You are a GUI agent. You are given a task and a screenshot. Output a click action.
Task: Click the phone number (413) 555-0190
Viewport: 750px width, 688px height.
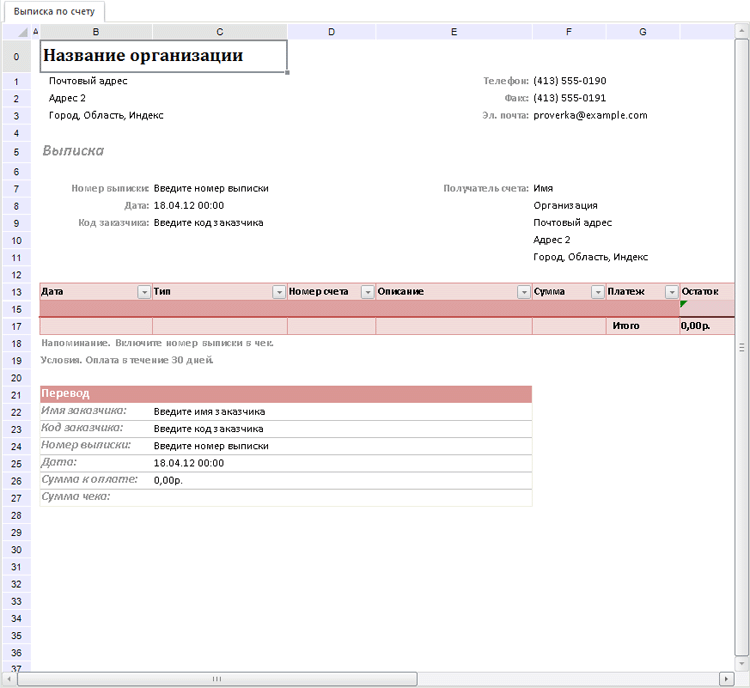(570, 81)
